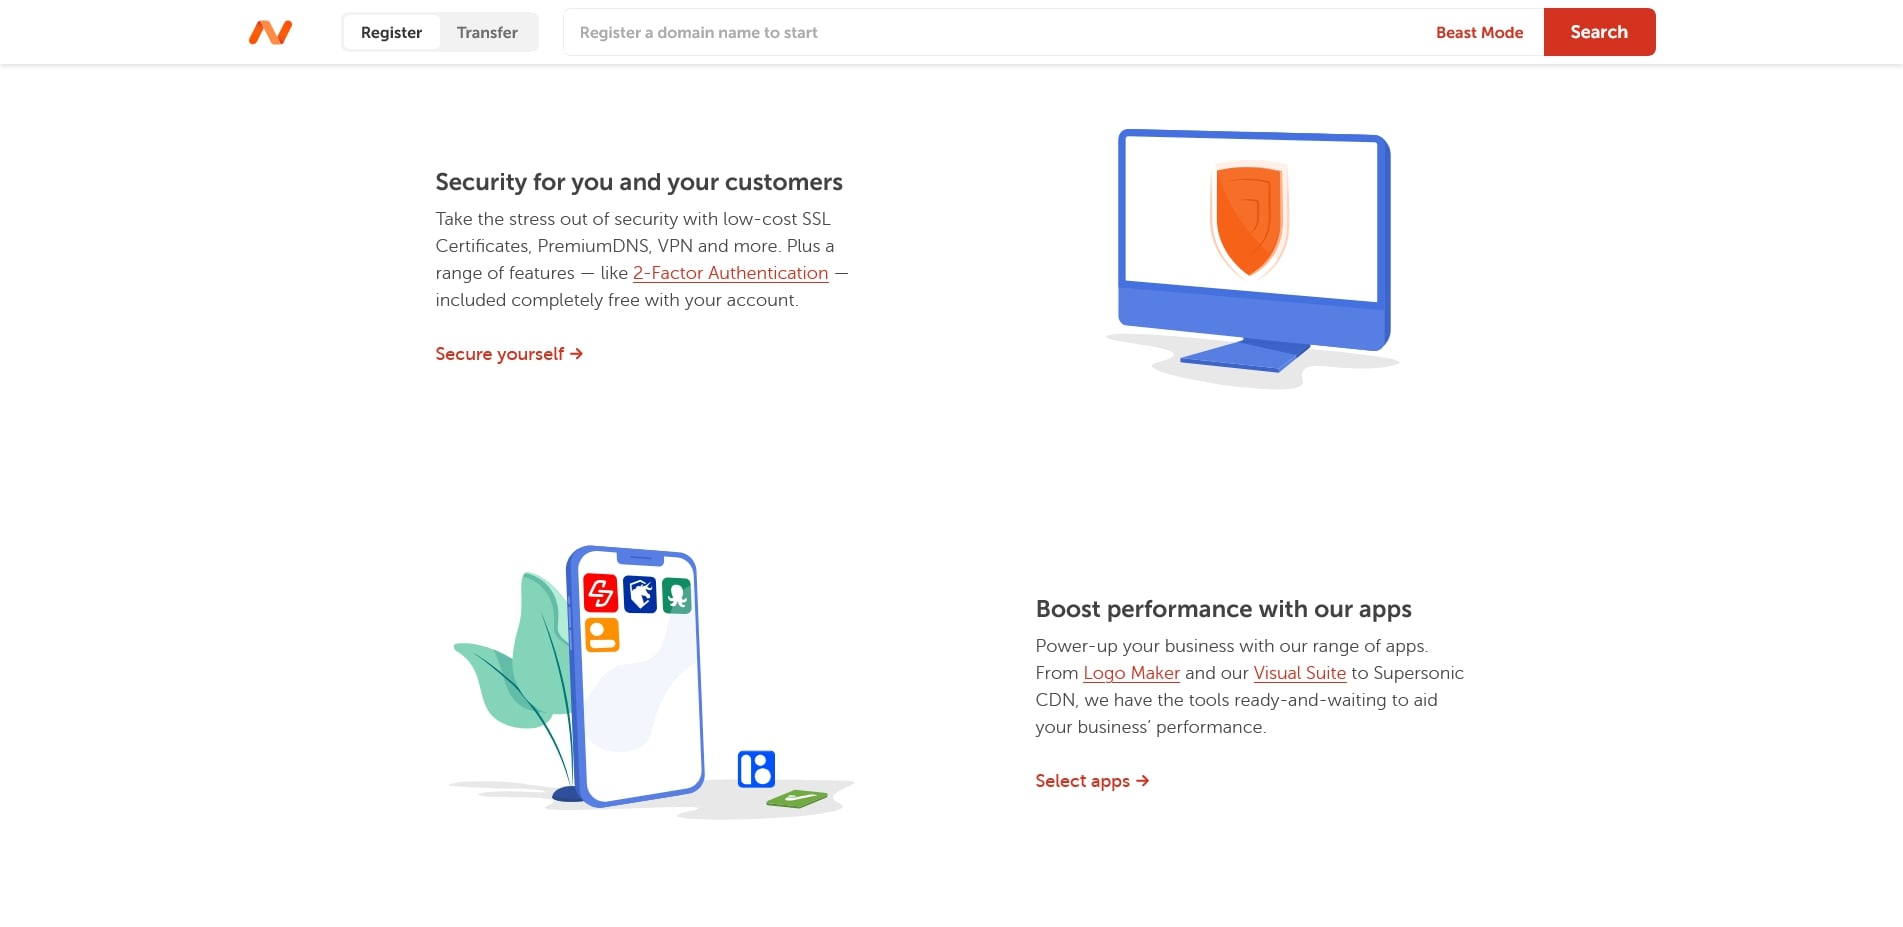The height and width of the screenshot is (927, 1903).
Task: Click the Namecheap logo
Action: tap(270, 31)
